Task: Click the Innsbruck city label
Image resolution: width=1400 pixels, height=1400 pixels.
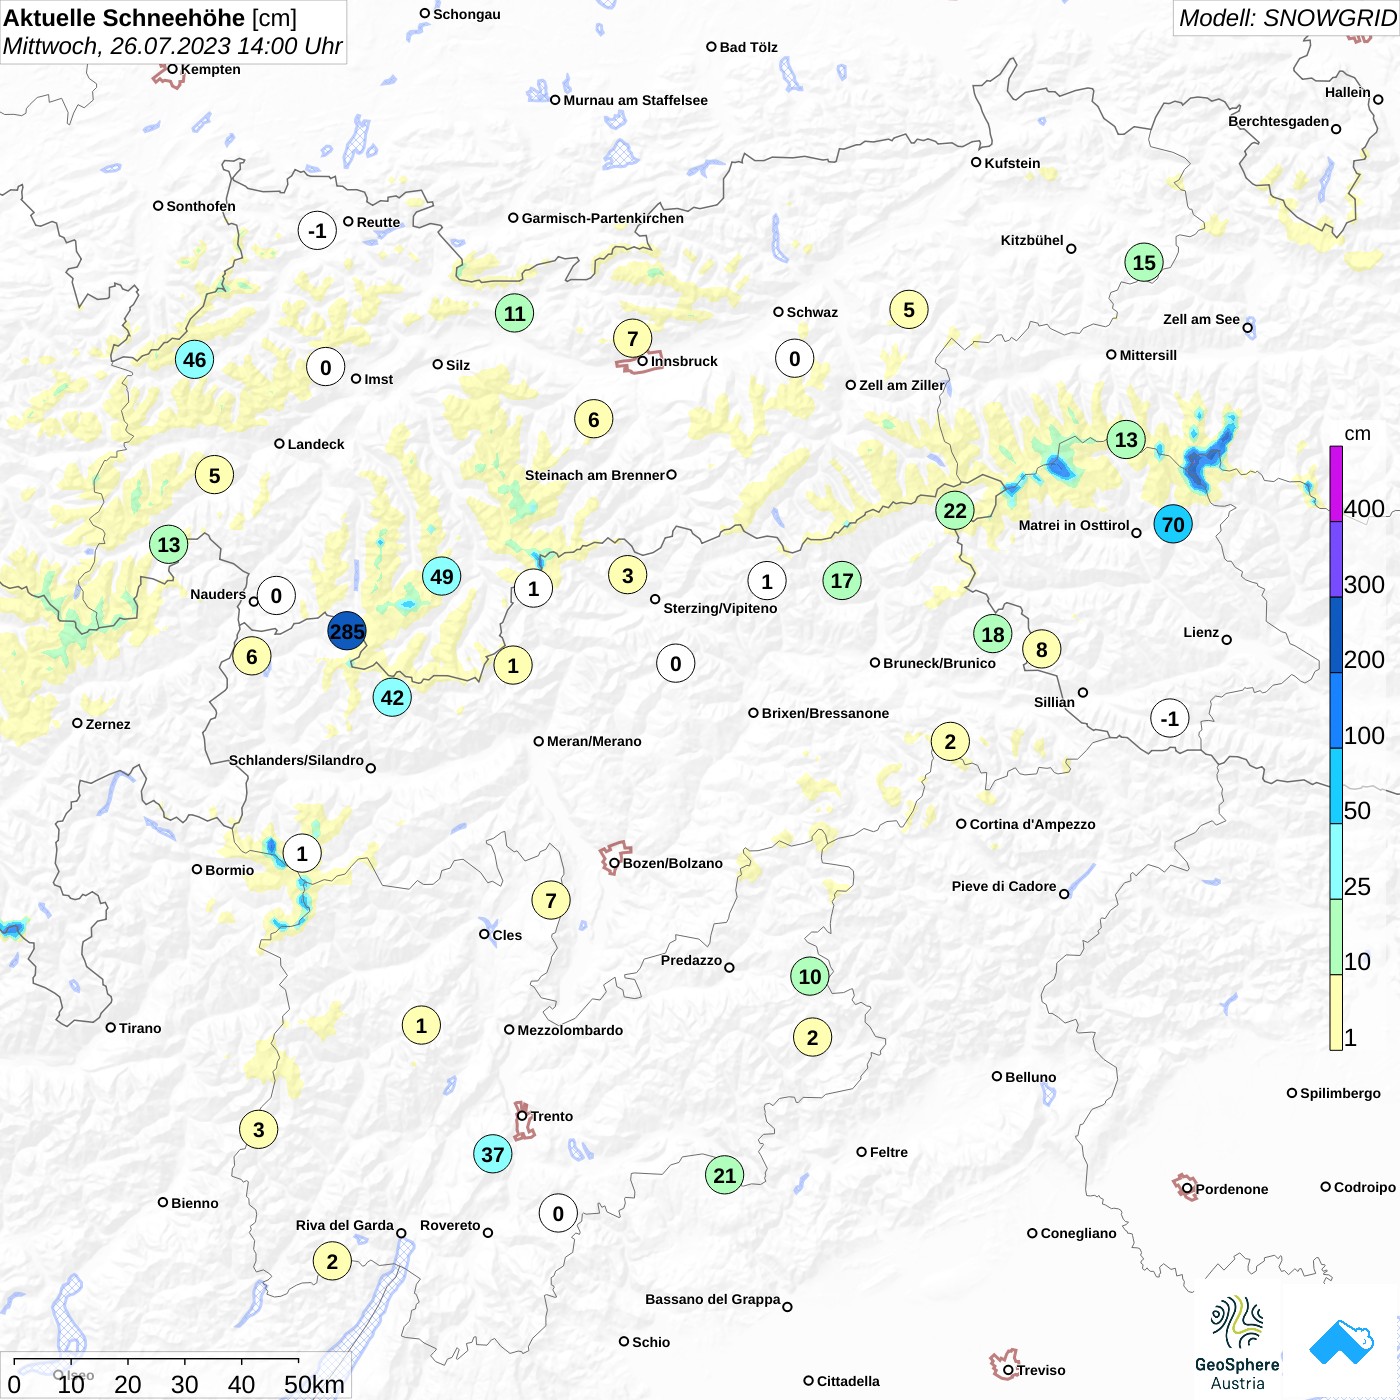Action: click(684, 361)
